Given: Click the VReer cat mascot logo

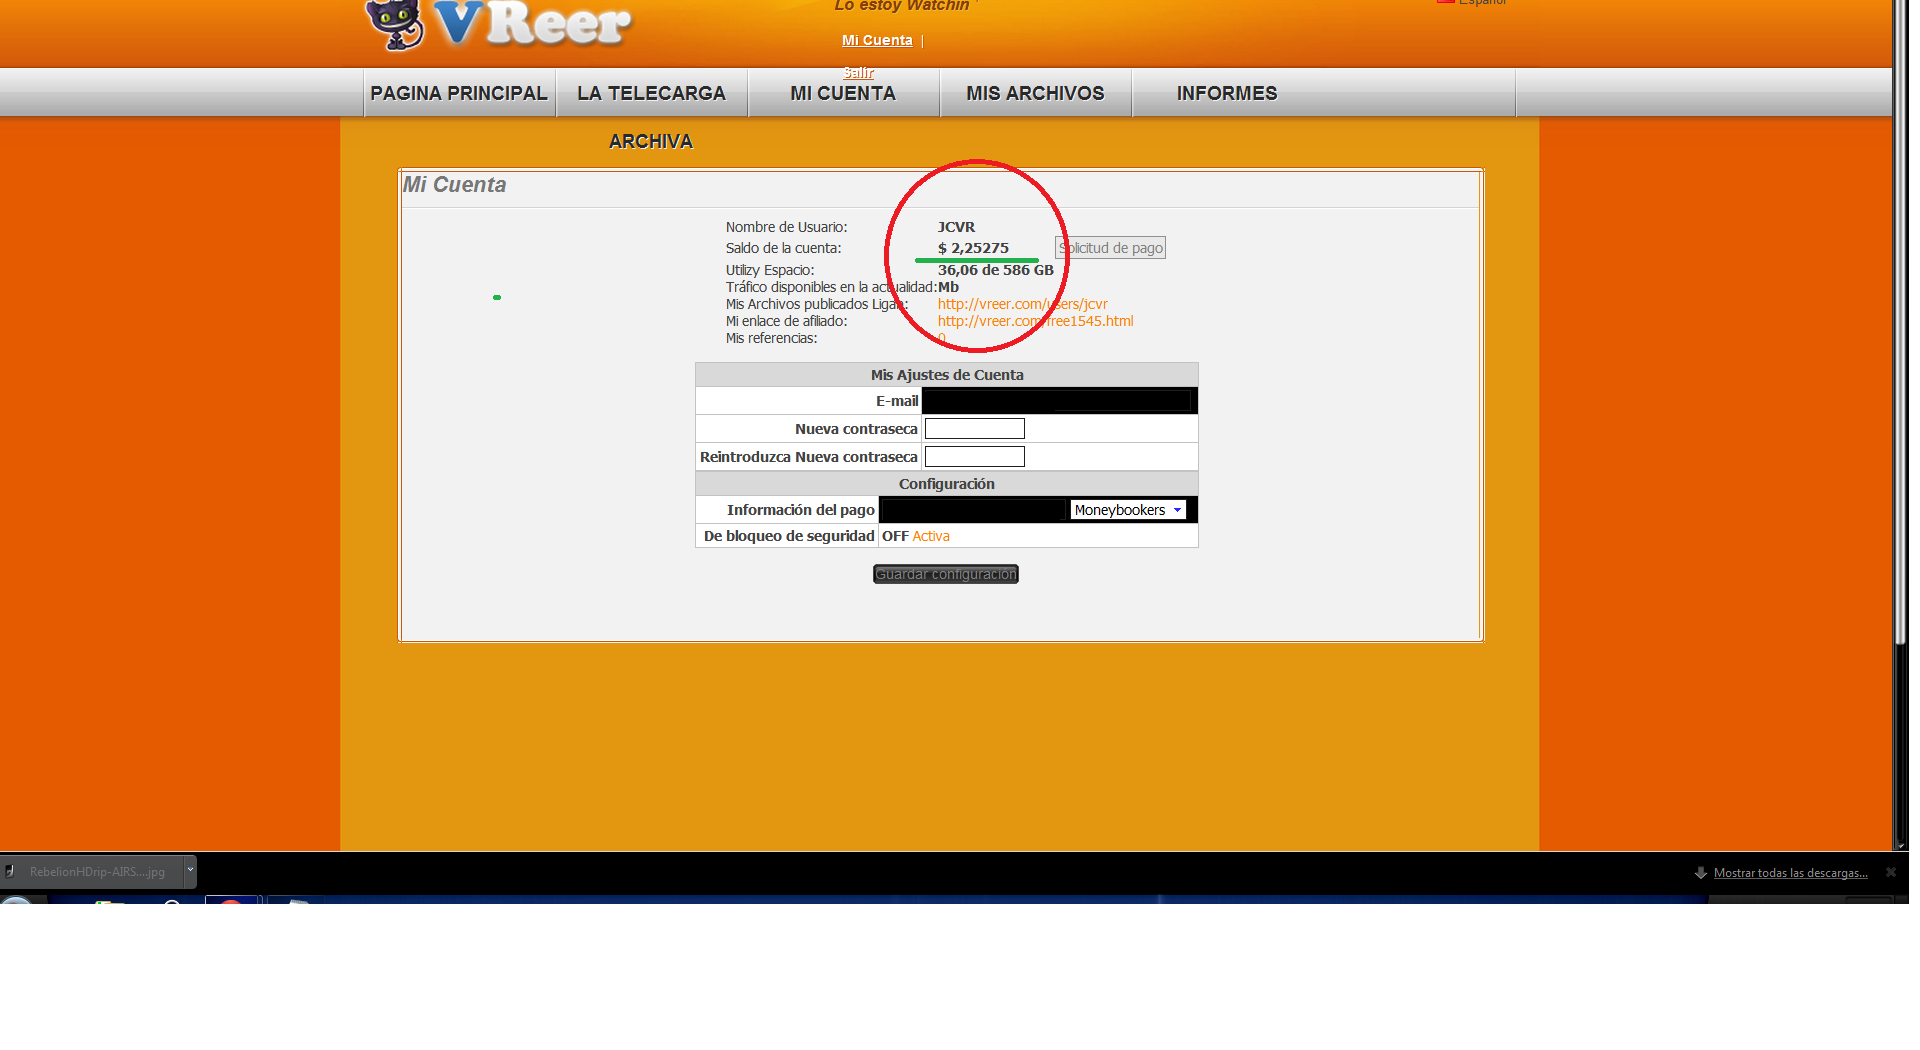Looking at the screenshot, I should [395, 24].
